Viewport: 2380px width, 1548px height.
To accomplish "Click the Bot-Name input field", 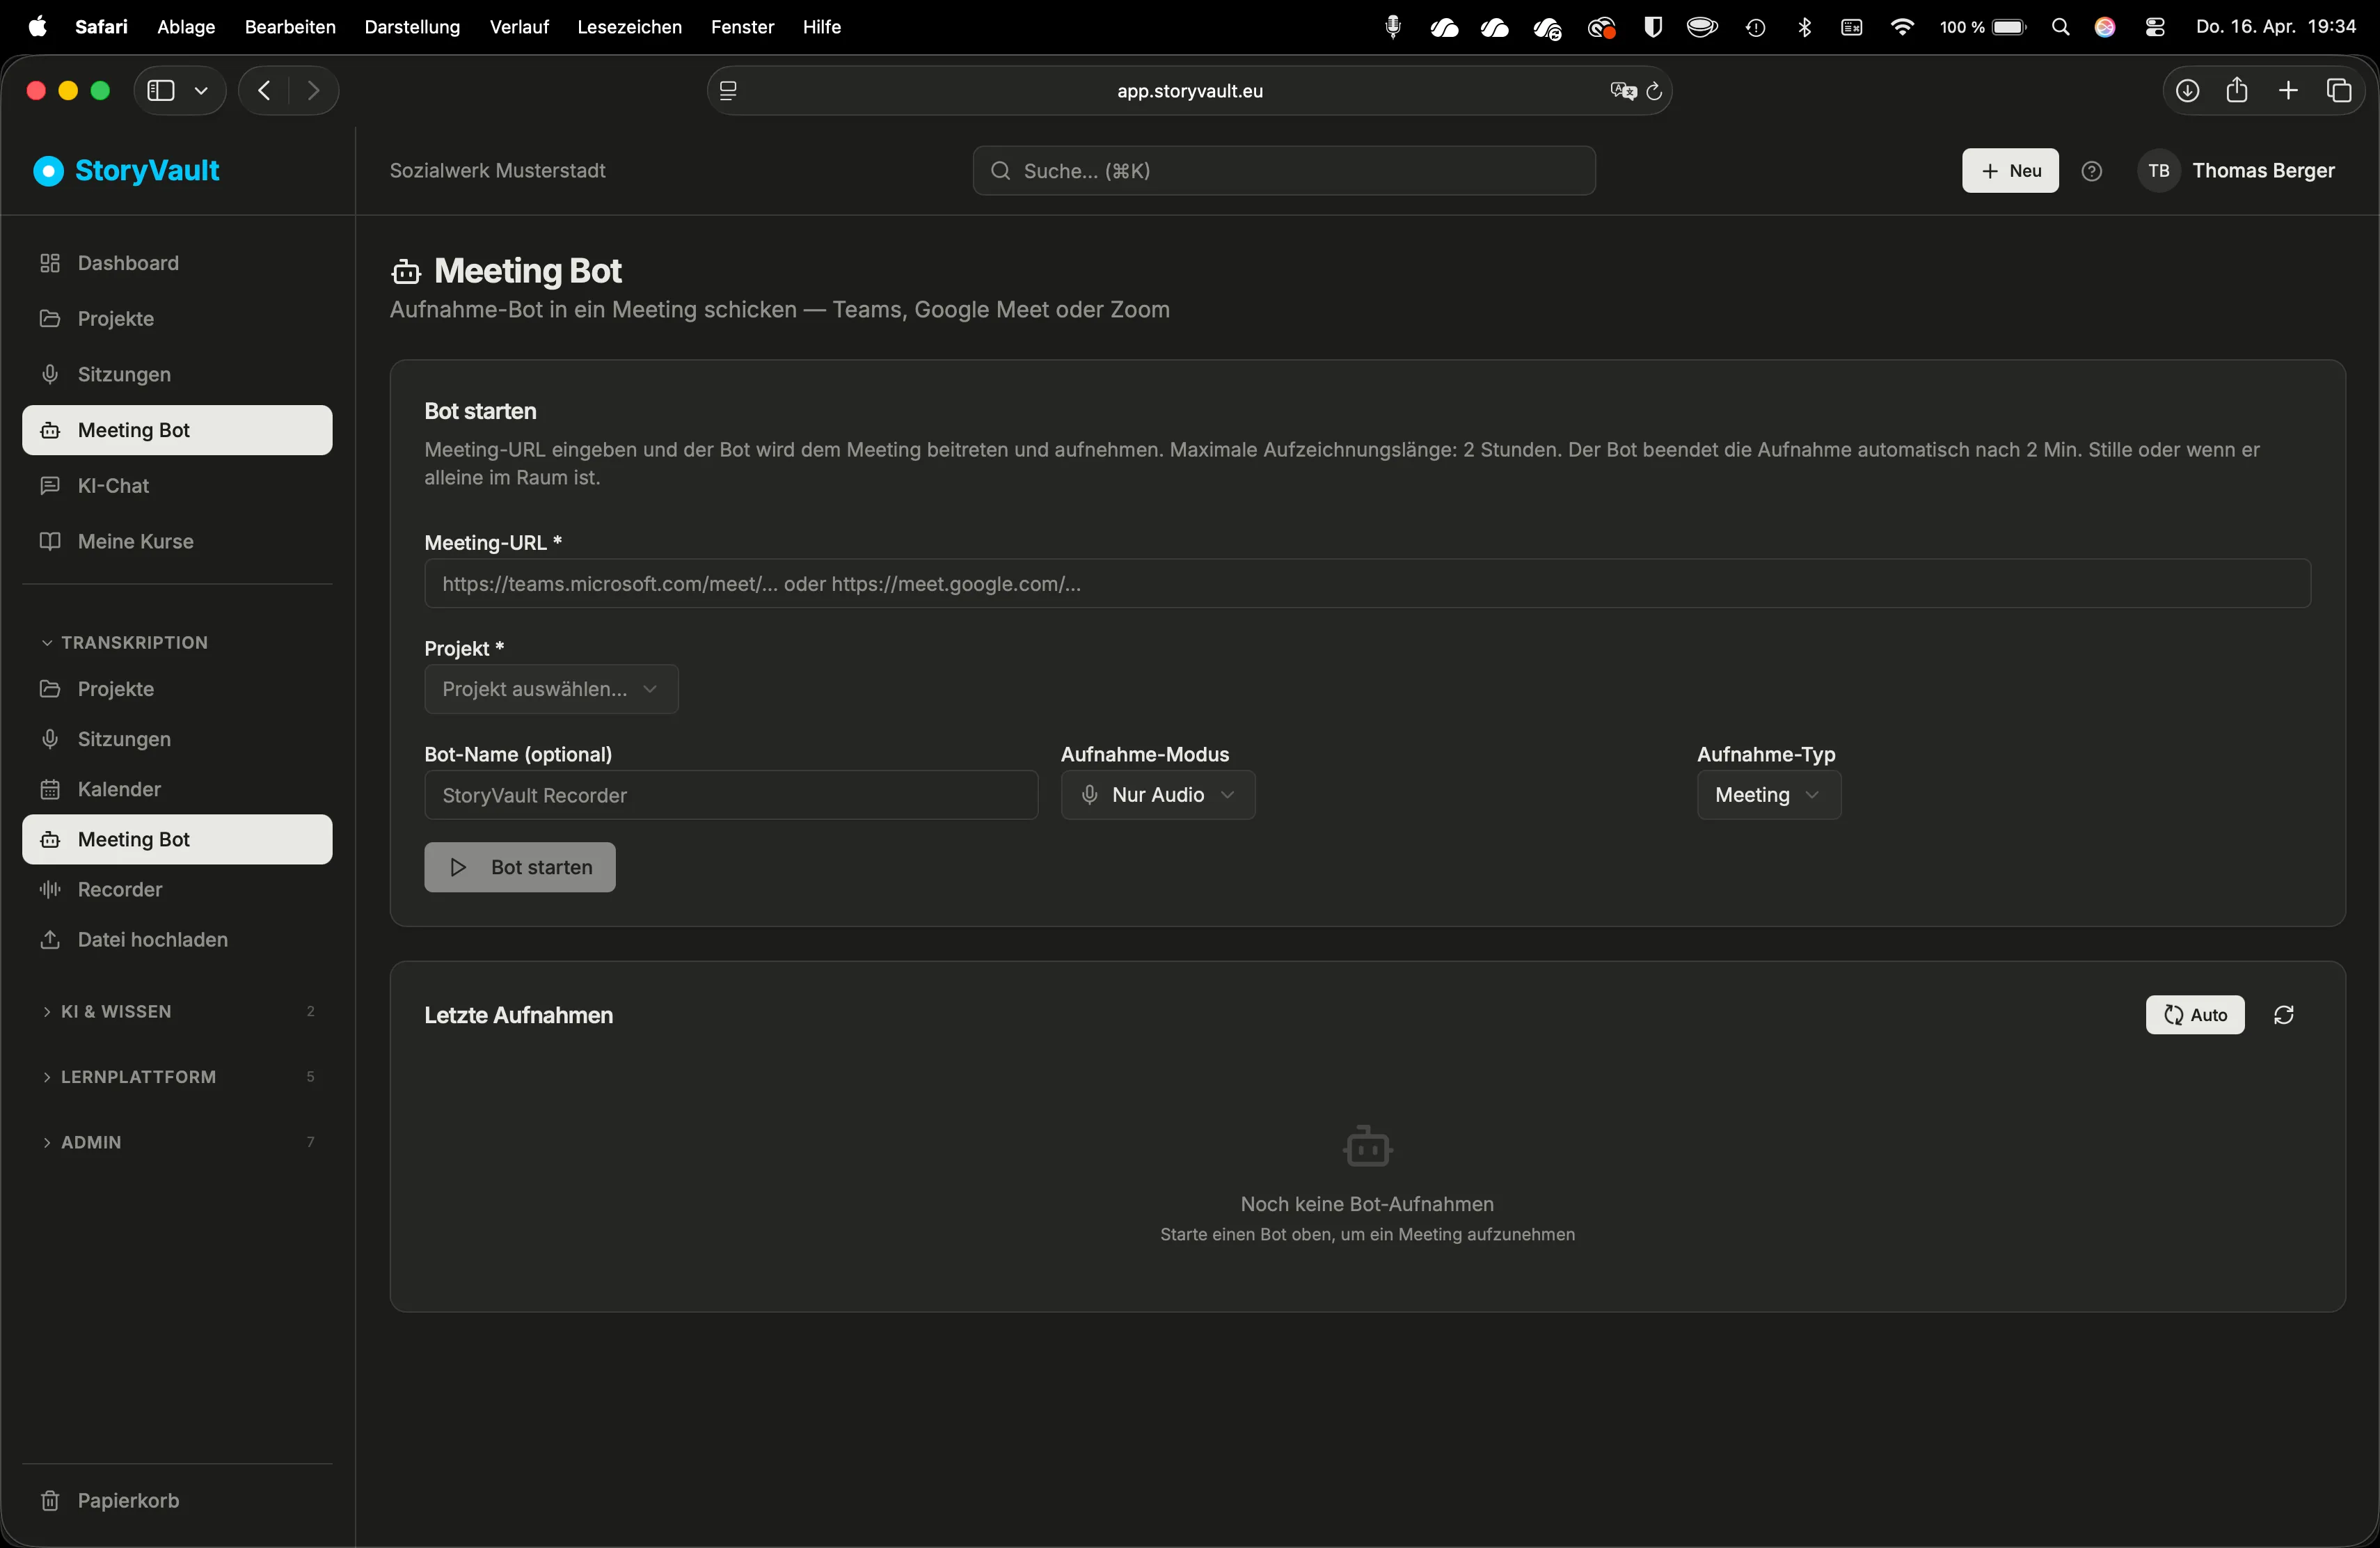I will (731, 795).
